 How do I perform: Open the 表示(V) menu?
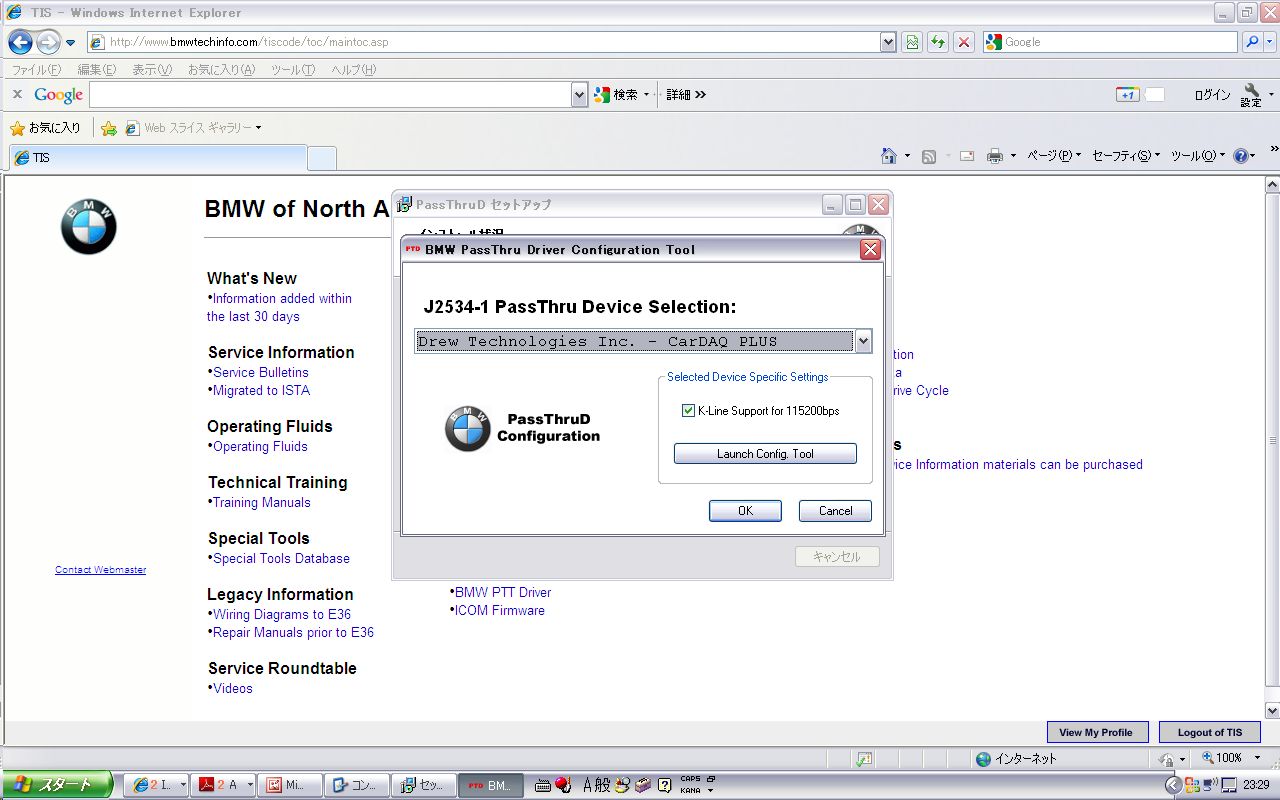click(x=152, y=70)
